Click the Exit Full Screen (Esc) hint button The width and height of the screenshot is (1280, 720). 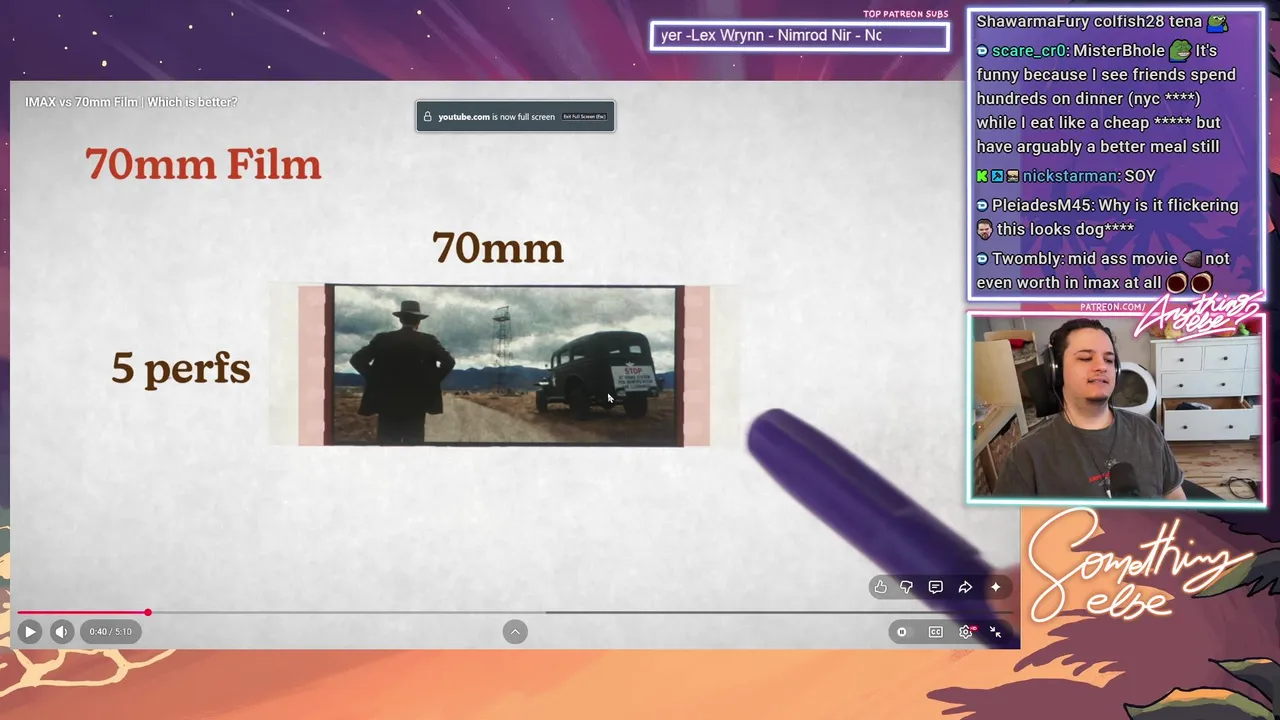coord(585,116)
